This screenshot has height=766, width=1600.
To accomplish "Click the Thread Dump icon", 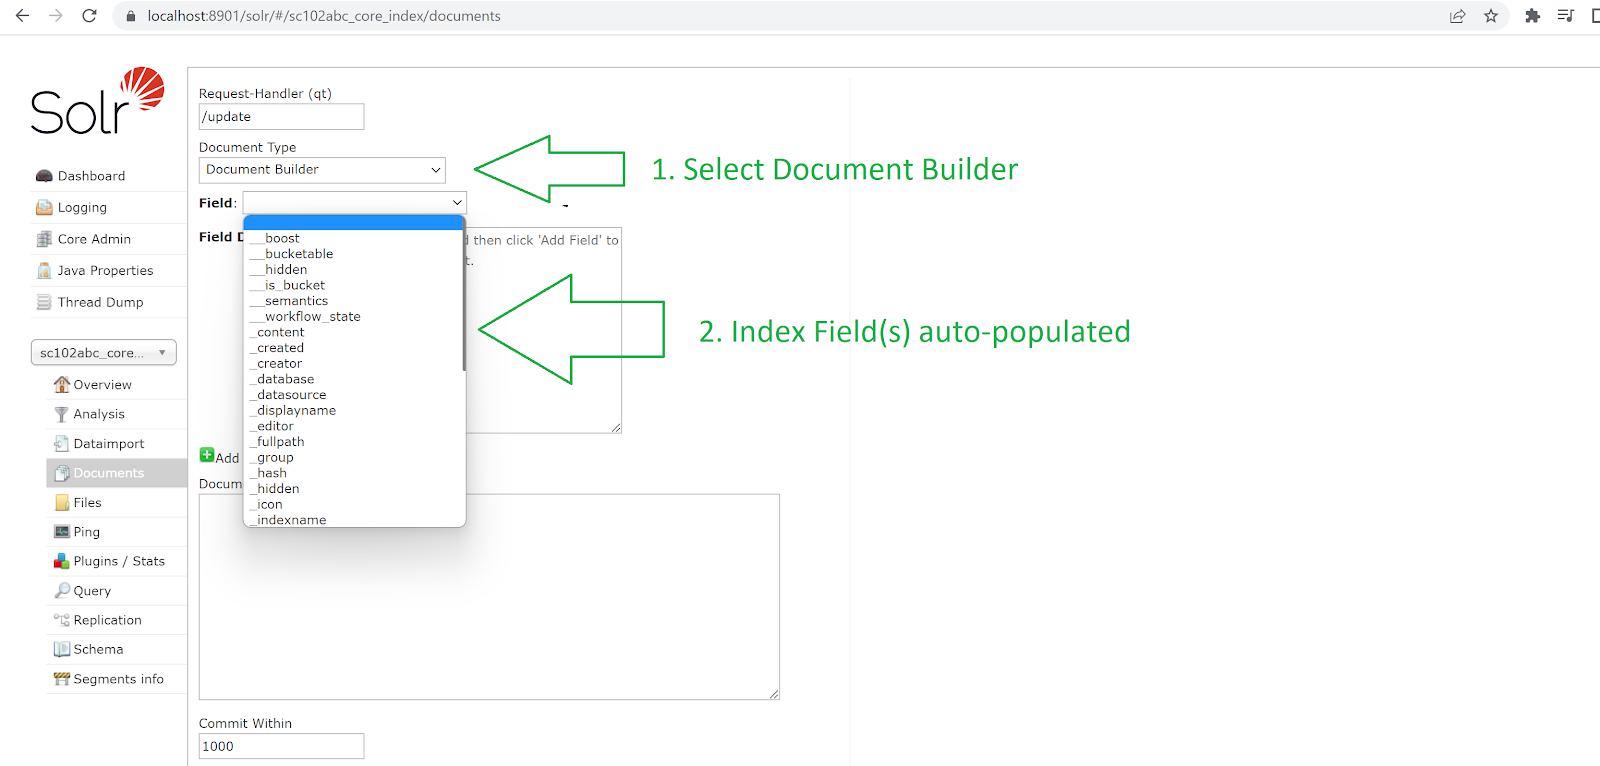I will click(x=44, y=302).
